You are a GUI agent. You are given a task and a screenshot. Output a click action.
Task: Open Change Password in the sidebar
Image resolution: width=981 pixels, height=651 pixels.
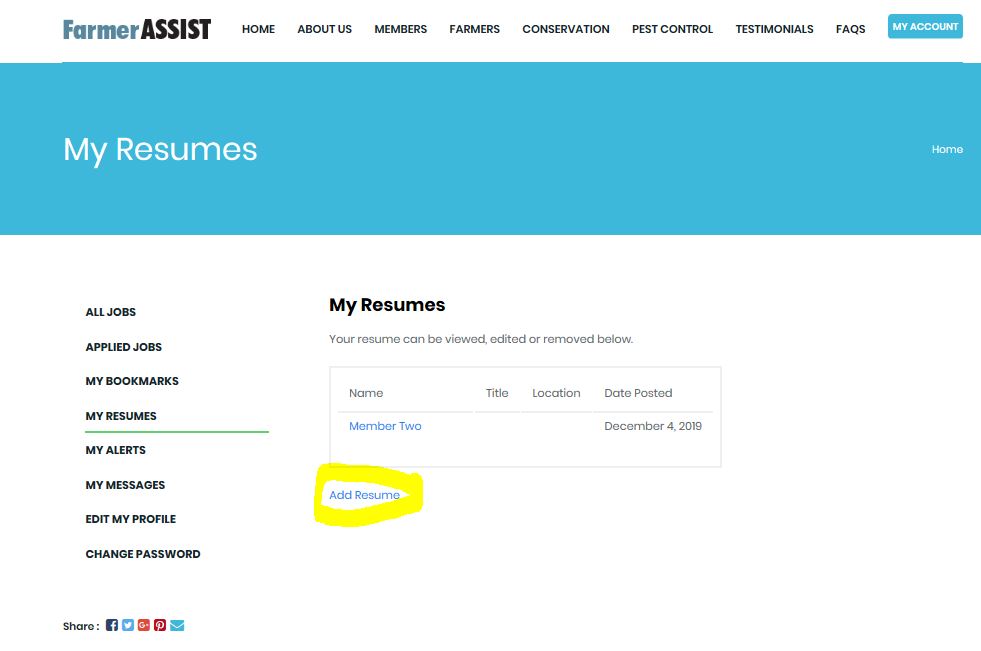click(143, 554)
